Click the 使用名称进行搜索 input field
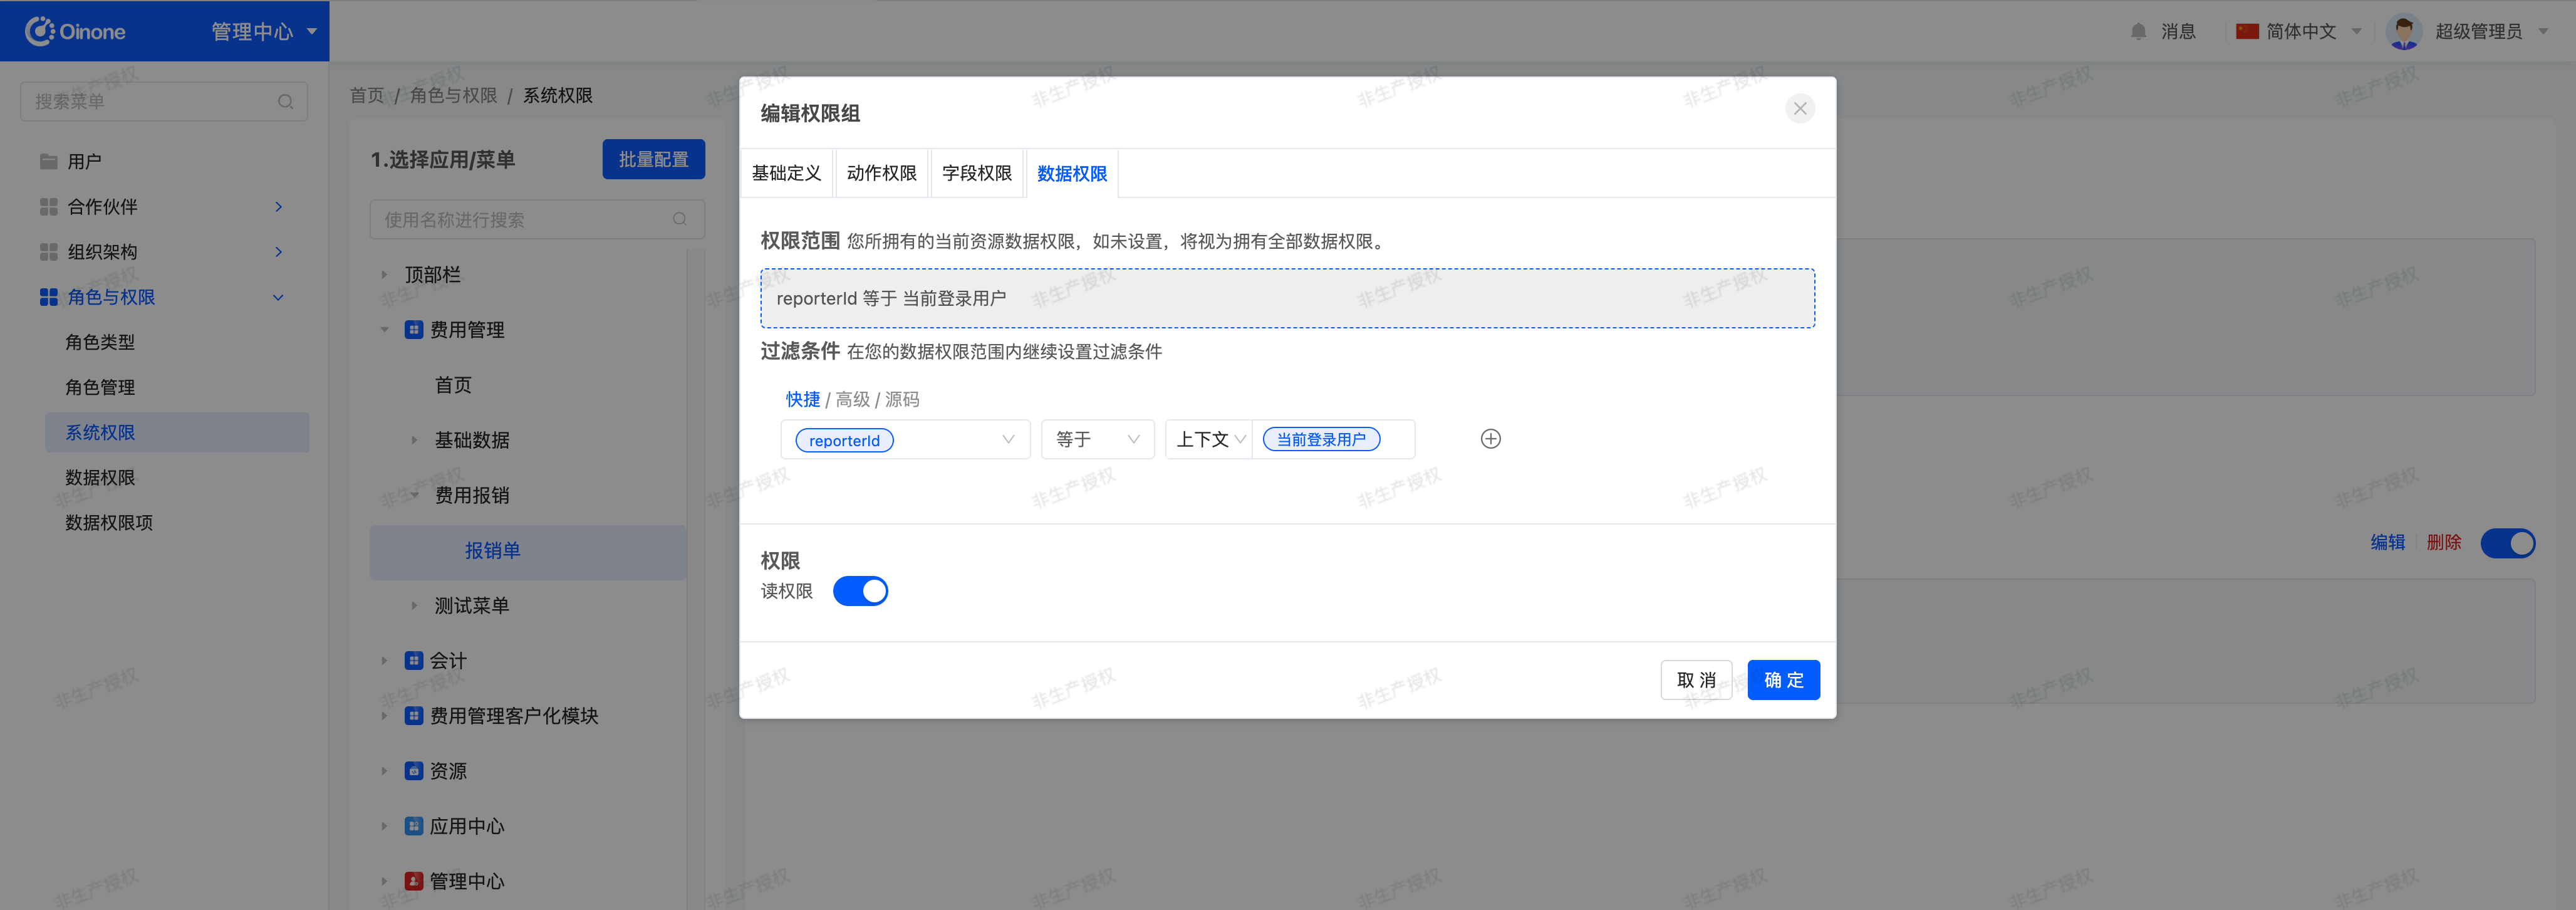The height and width of the screenshot is (910, 2576). point(520,220)
